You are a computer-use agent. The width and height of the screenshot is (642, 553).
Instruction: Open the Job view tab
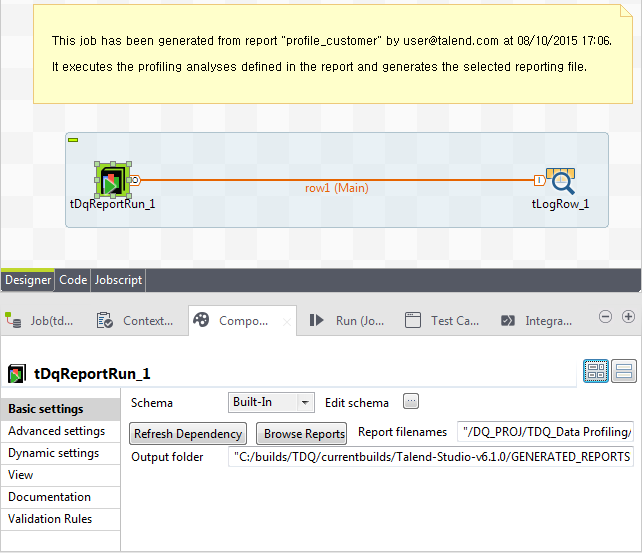[x=40, y=321]
